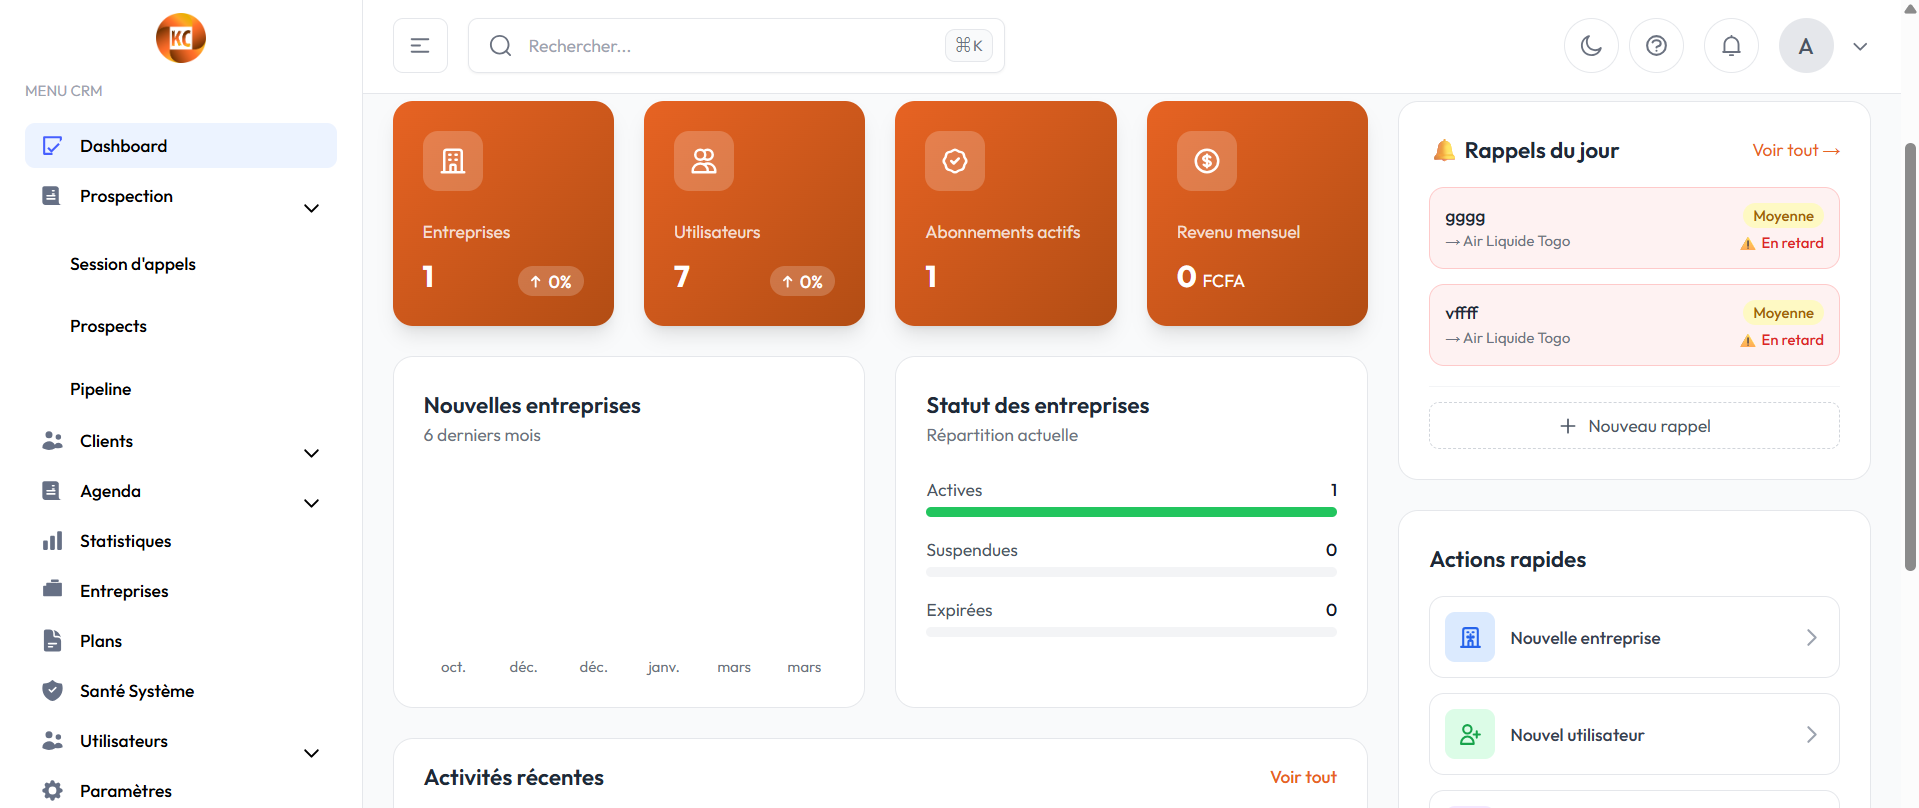Viewport: 1919px width, 808px height.
Task: Click the Nouvelle entreprise blue building icon
Action: [1470, 637]
